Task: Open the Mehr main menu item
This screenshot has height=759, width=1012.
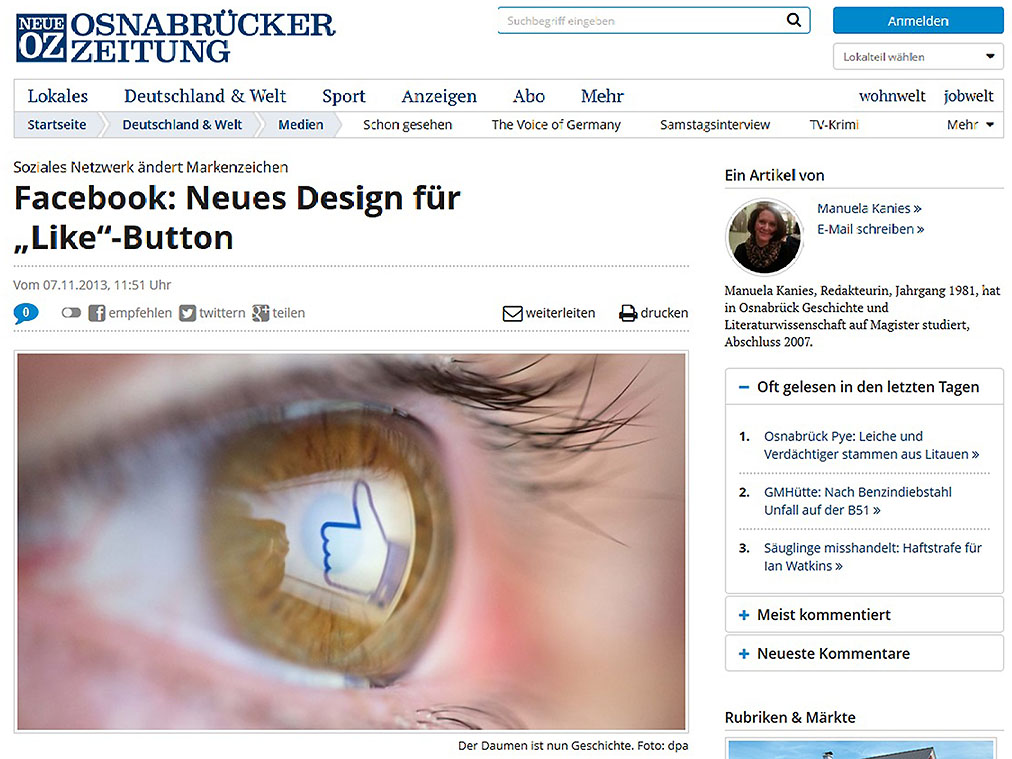Action: point(602,96)
